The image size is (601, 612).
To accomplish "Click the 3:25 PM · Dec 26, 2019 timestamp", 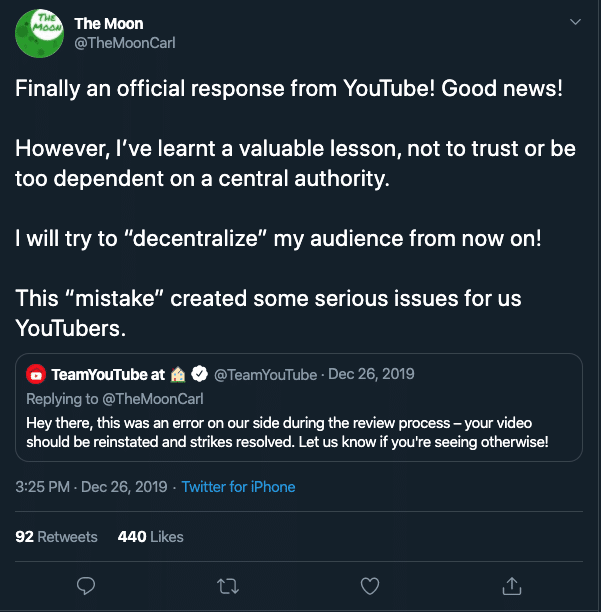I will (x=92, y=487).
